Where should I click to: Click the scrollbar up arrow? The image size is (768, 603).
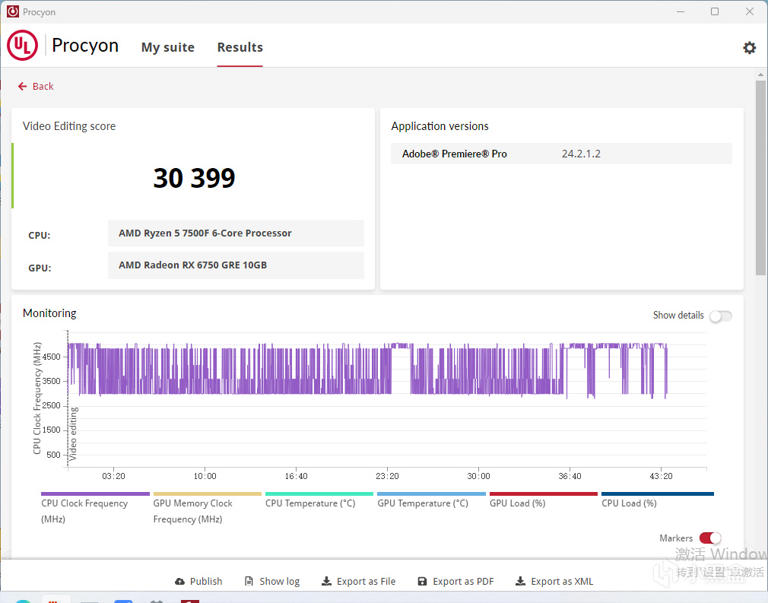click(760, 75)
